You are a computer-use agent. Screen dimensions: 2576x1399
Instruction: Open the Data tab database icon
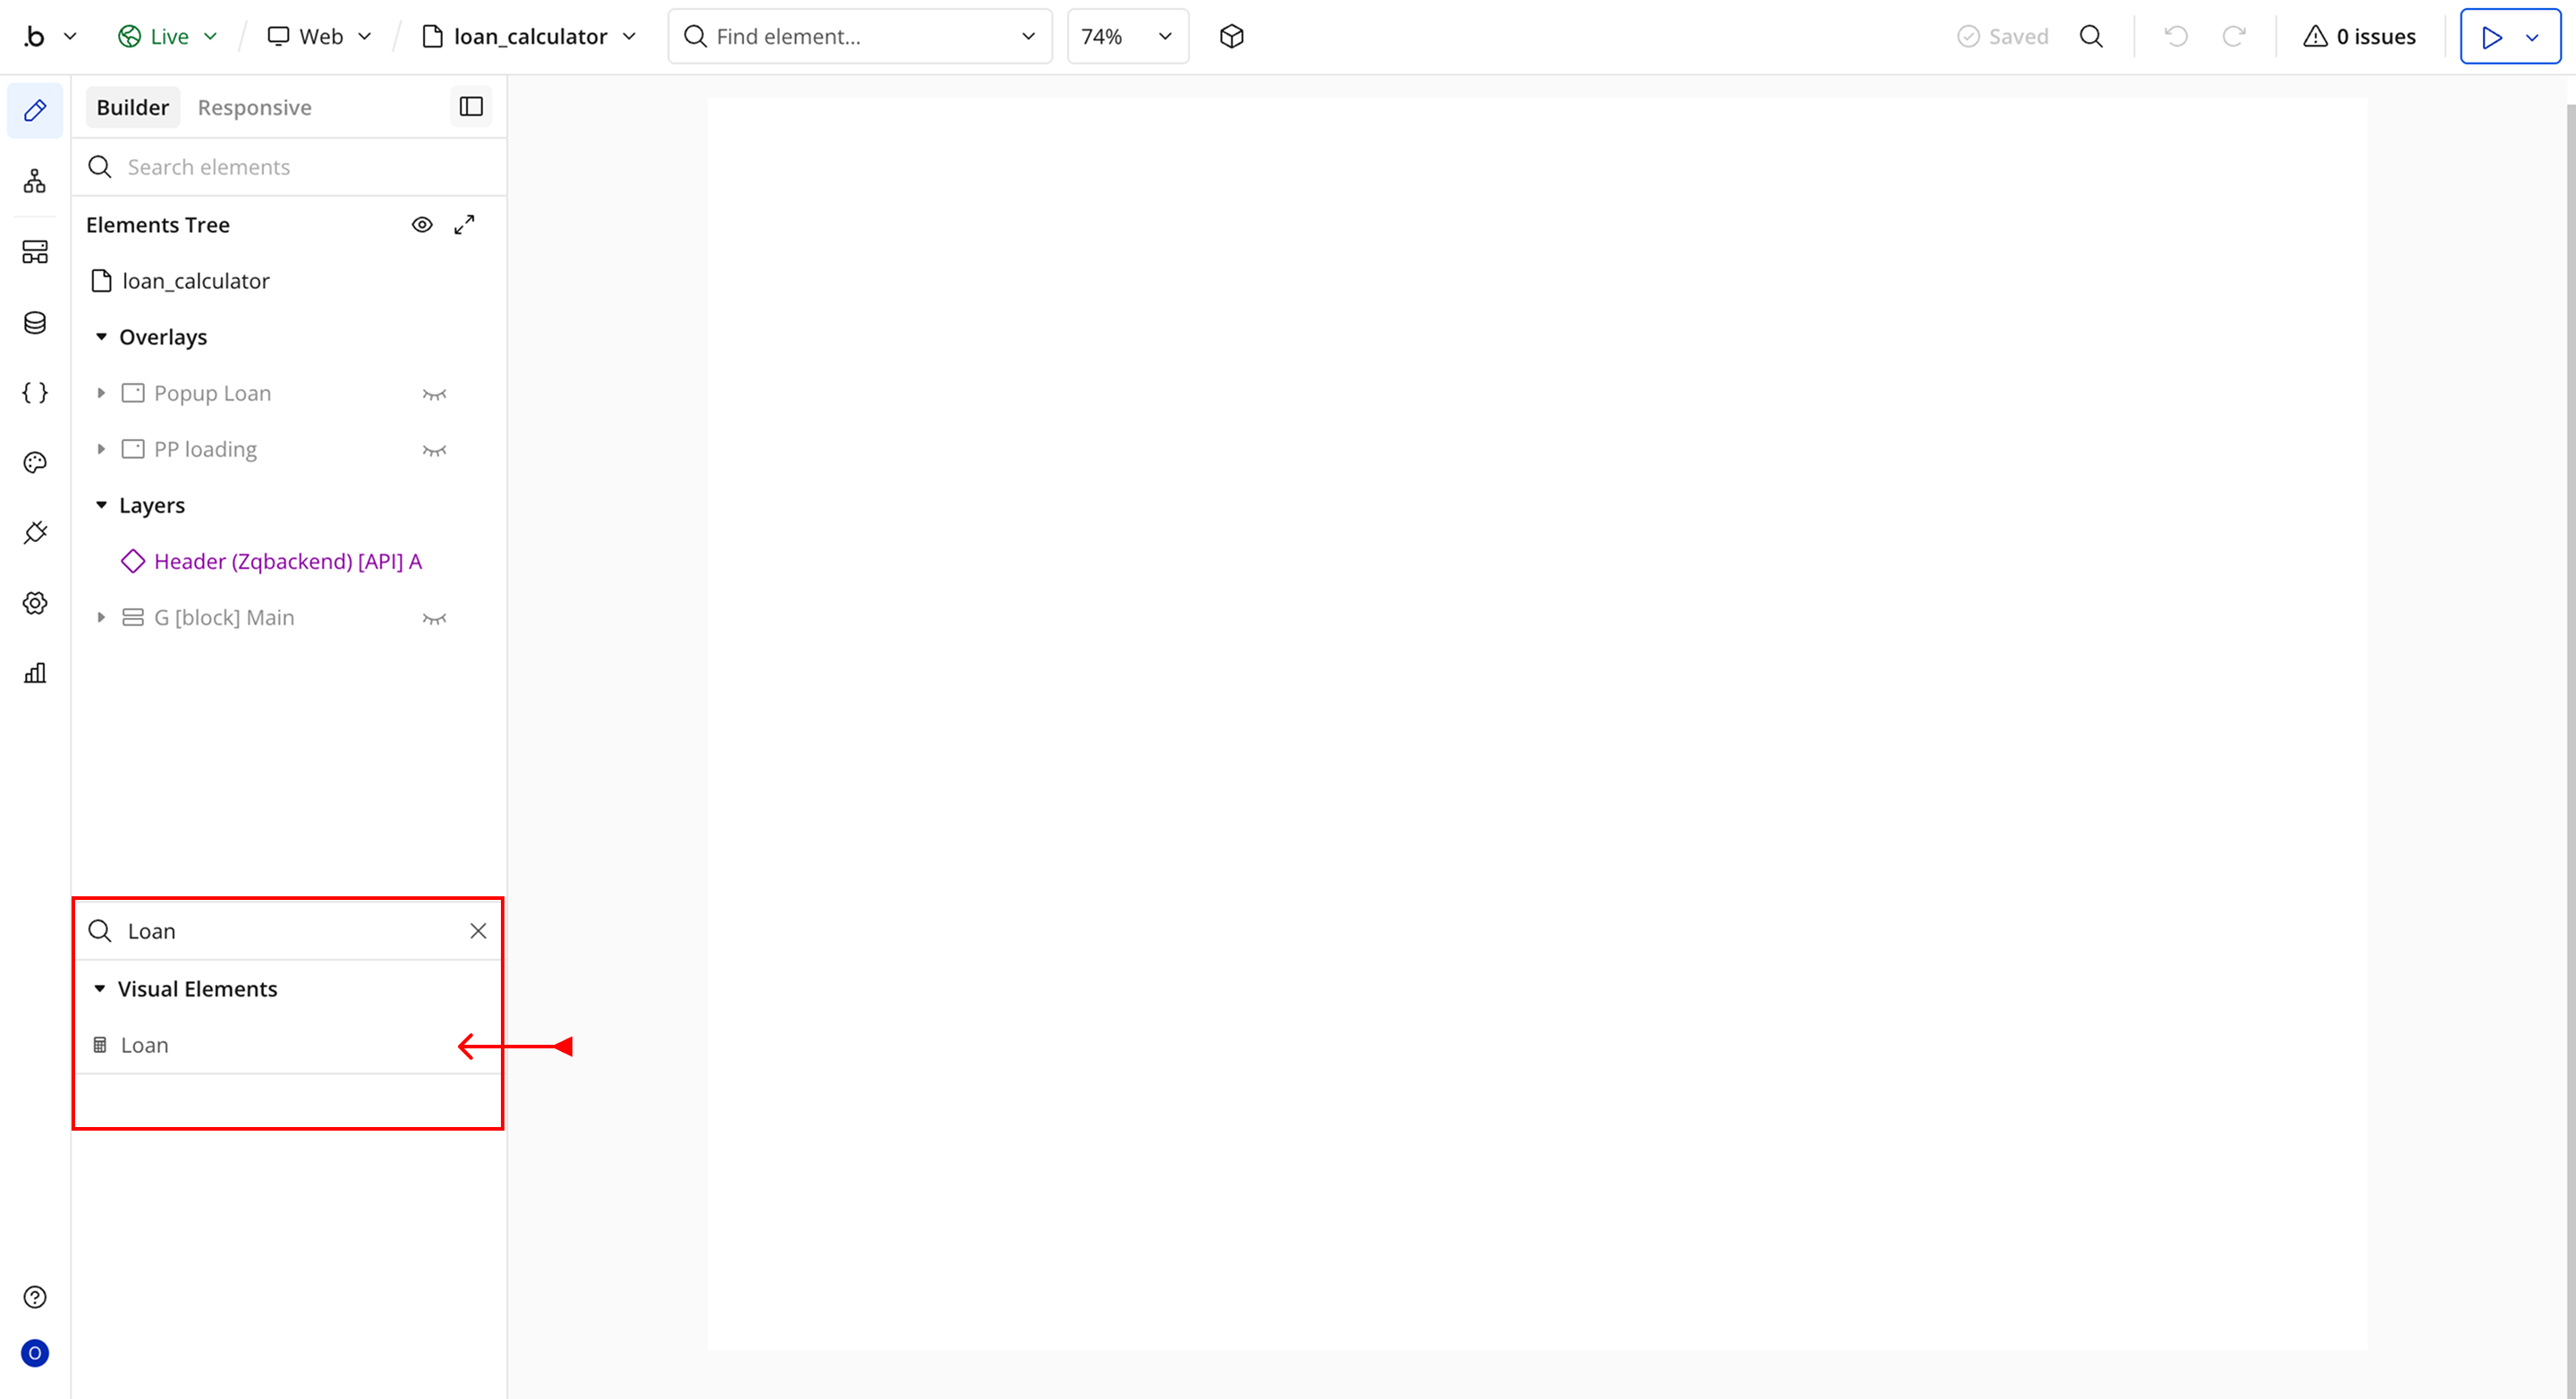[x=35, y=323]
